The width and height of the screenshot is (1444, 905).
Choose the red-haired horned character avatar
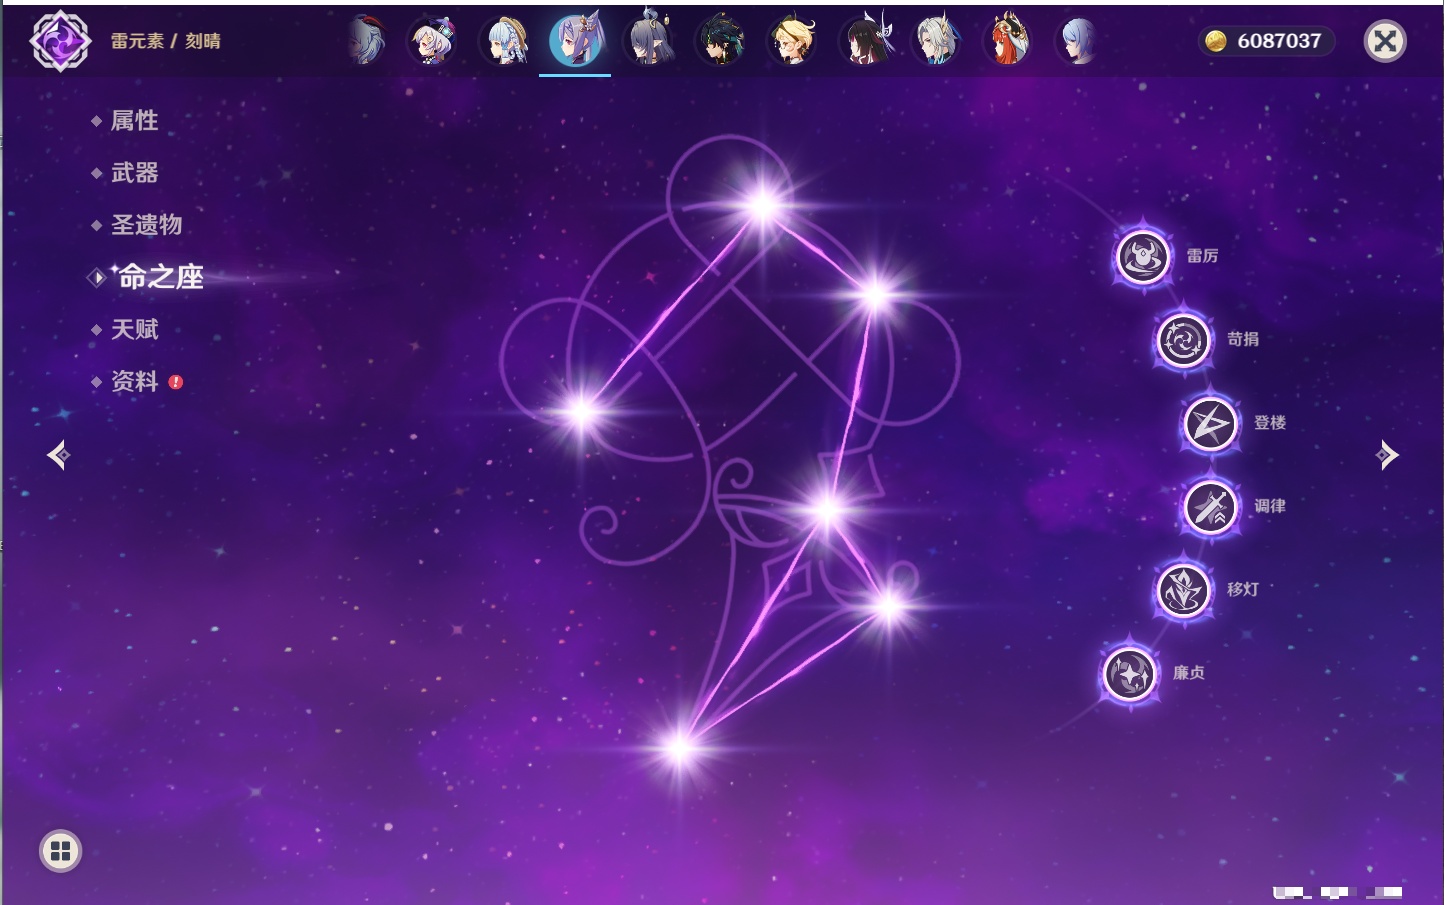(x=1008, y=41)
